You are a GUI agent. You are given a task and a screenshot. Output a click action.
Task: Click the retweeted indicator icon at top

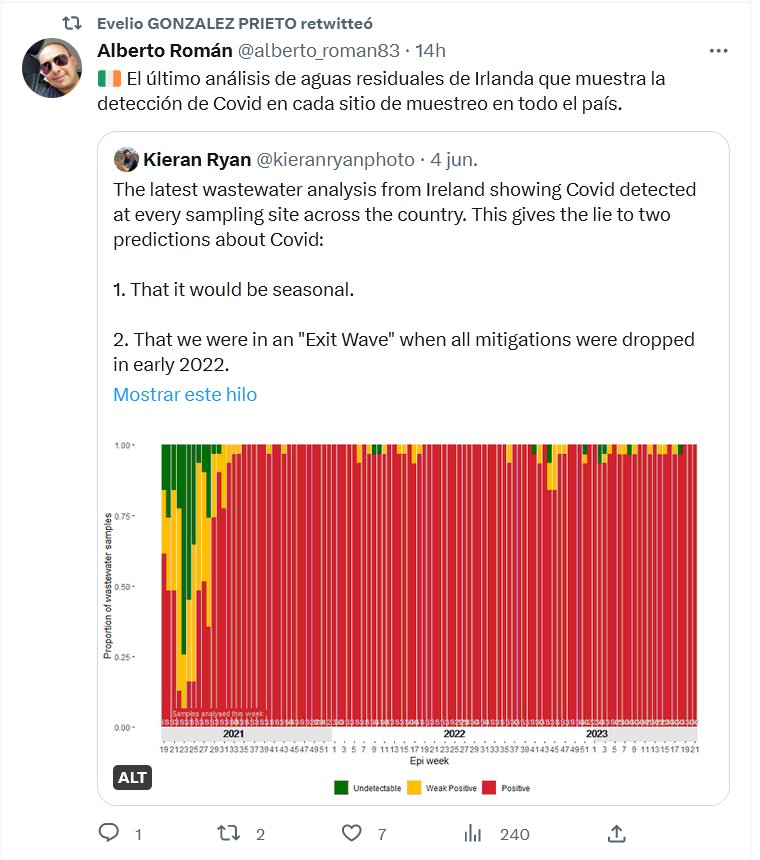tap(72, 21)
